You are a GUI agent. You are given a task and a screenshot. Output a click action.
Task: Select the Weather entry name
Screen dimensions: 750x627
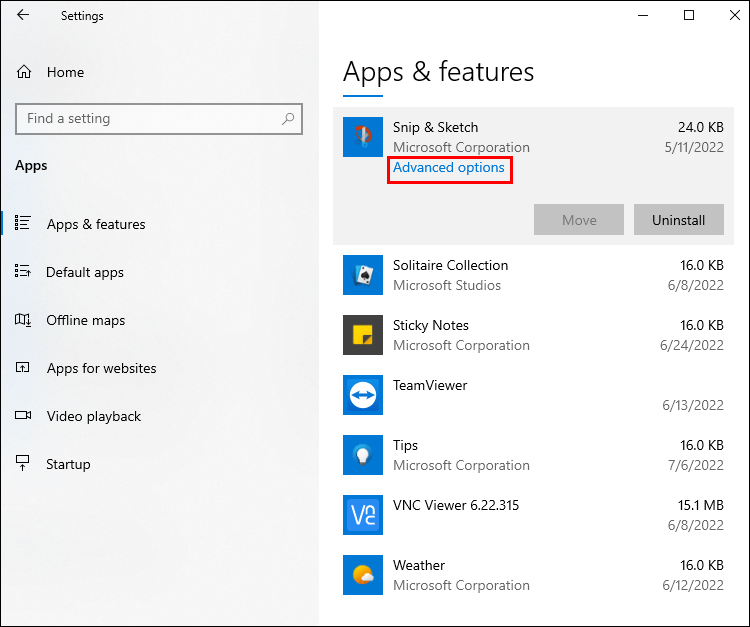coord(419,565)
